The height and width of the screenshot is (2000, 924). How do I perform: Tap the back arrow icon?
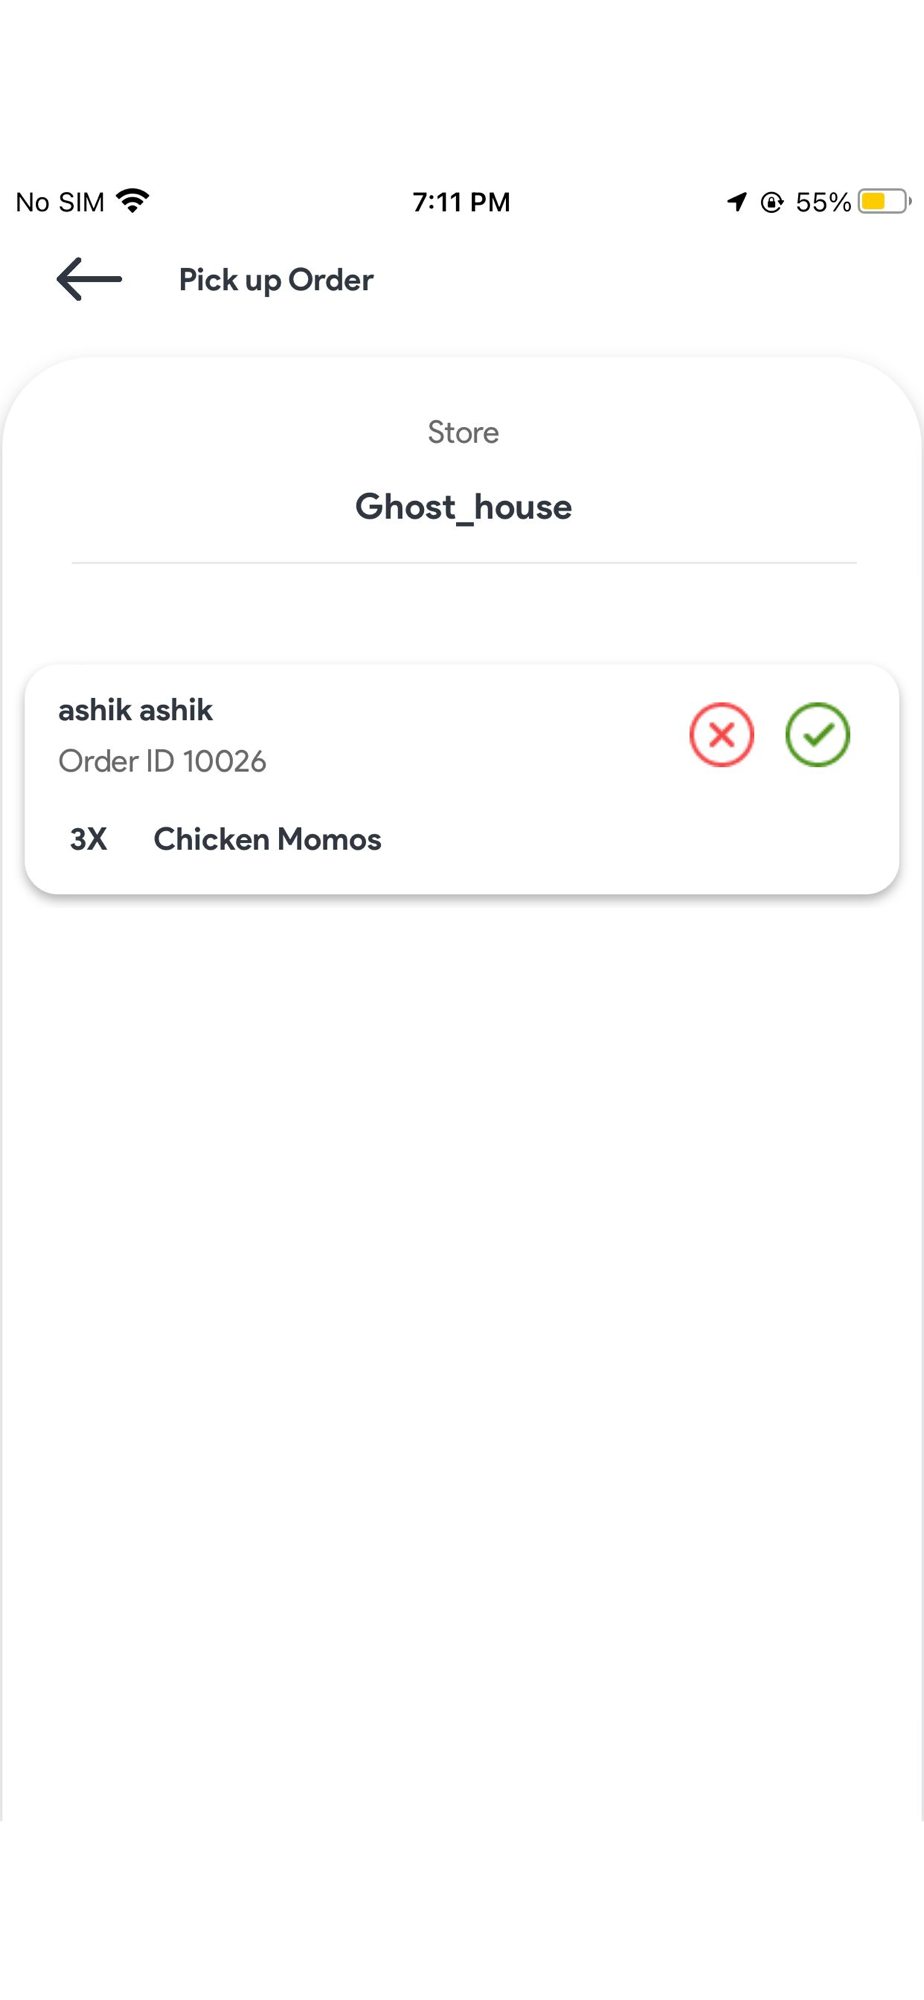point(89,279)
